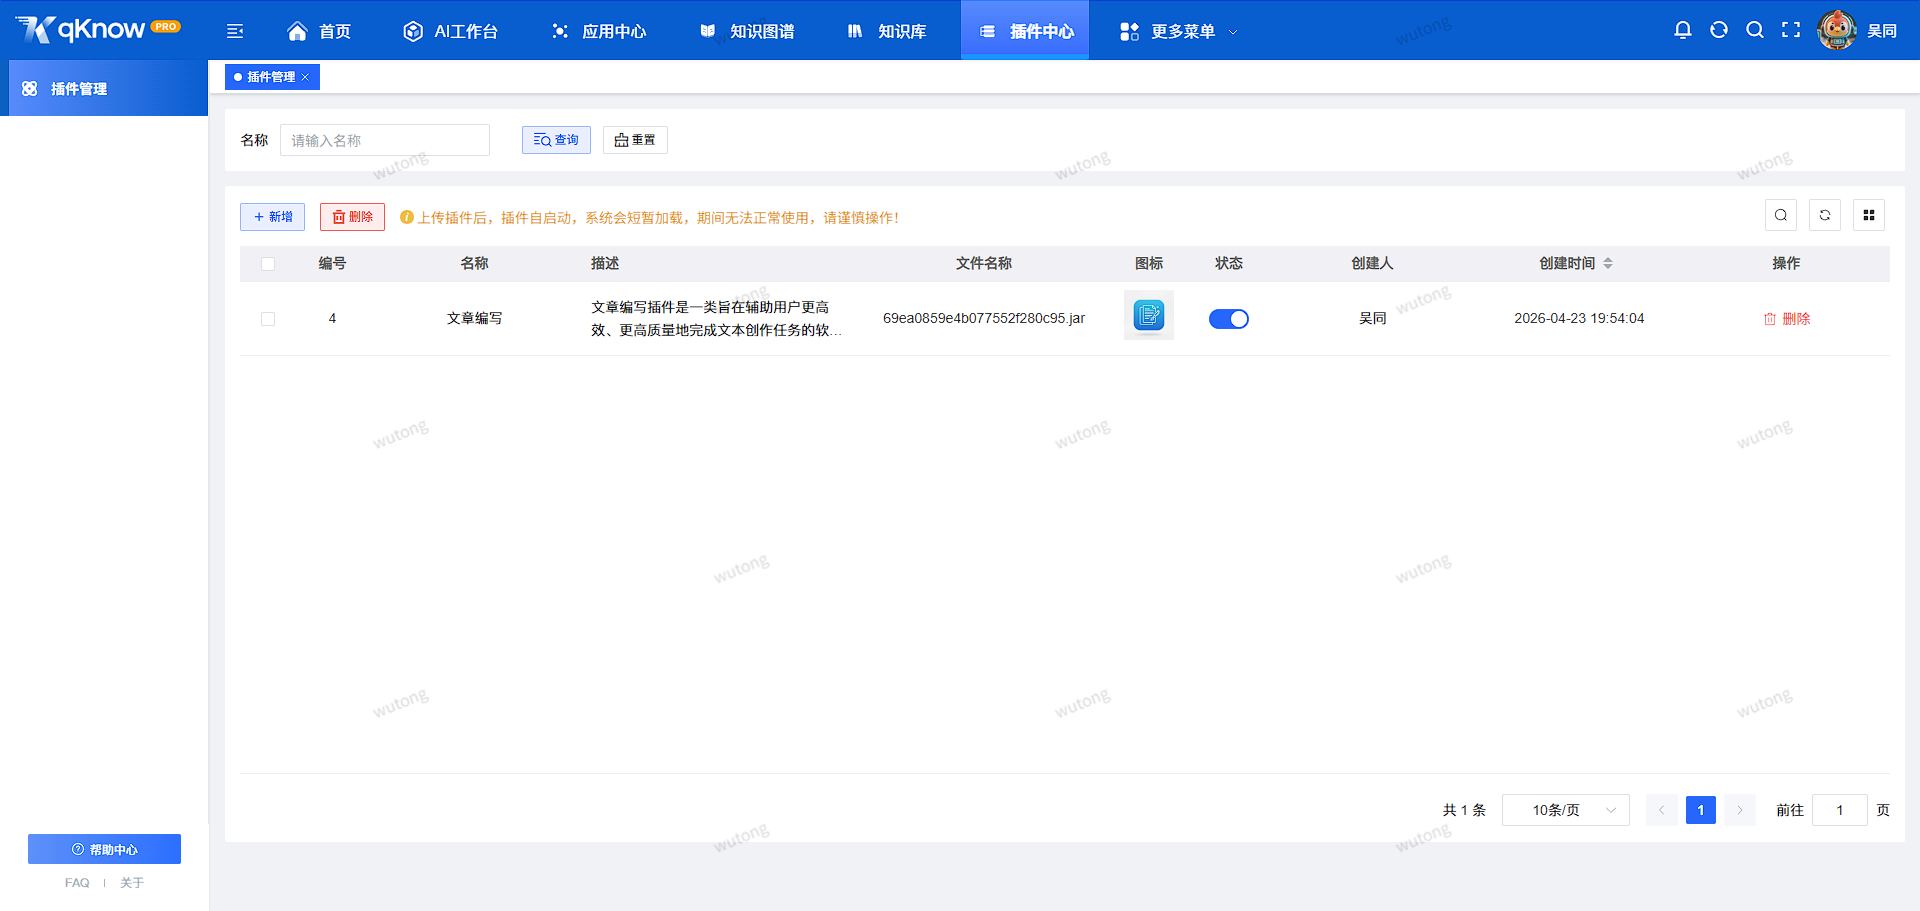Check the row 4 文章编写 checkbox
This screenshot has height=911, width=1920.
pyautogui.click(x=268, y=319)
